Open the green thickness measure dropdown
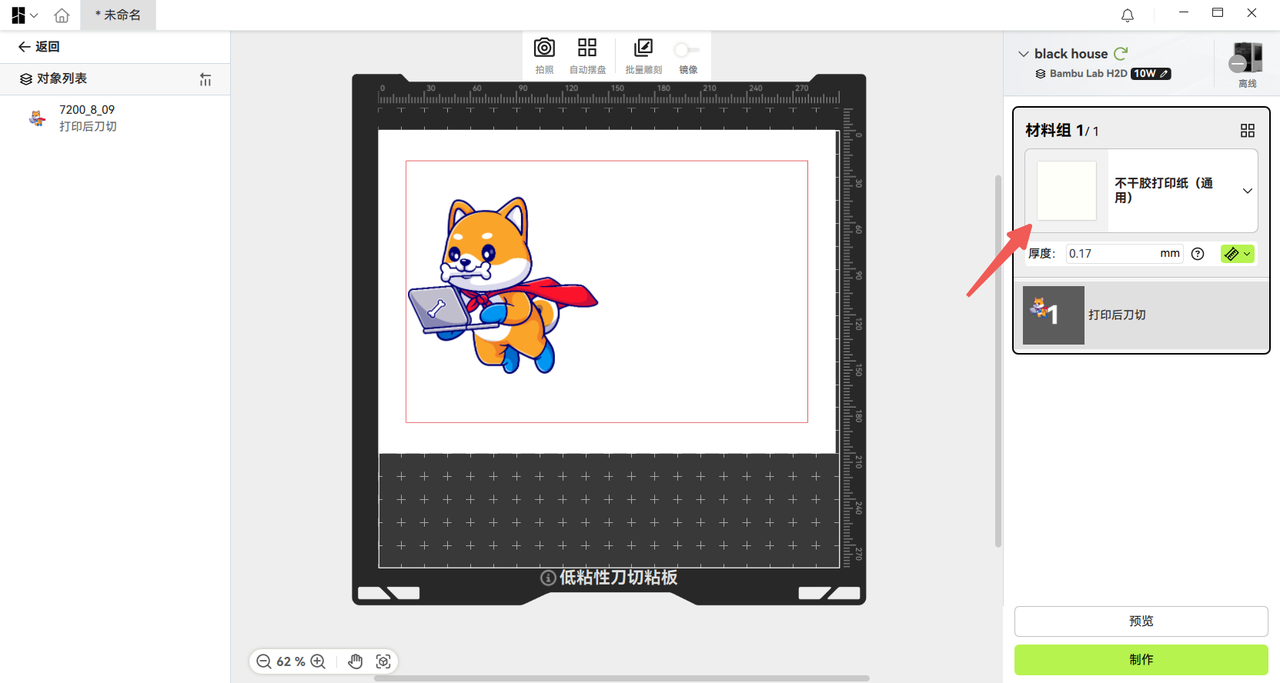The image size is (1280, 683). [x=1237, y=254]
